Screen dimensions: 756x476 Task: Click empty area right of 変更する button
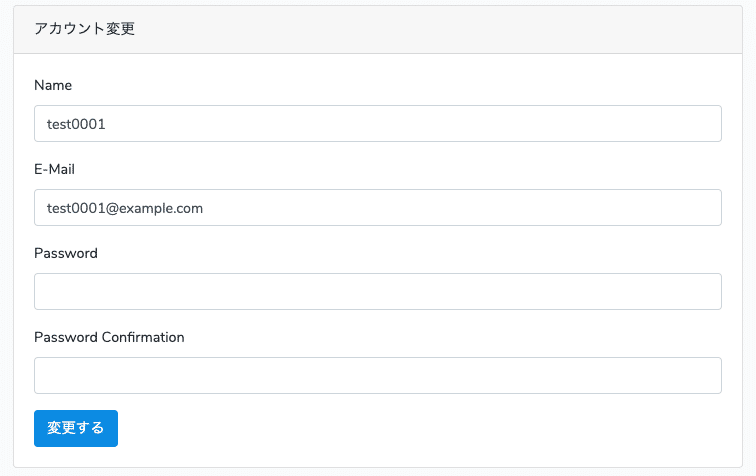[x=400, y=428]
